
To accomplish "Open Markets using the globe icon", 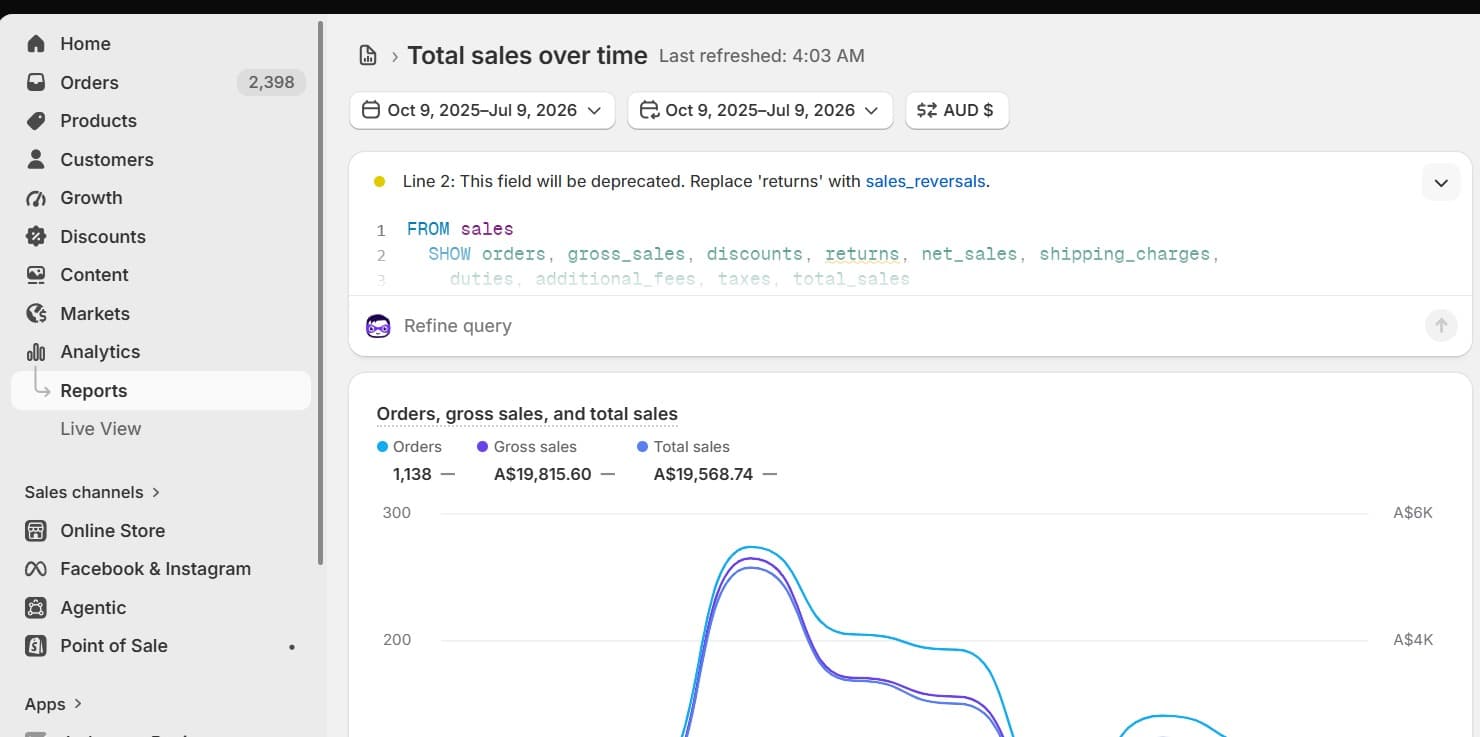I will tap(36, 313).
